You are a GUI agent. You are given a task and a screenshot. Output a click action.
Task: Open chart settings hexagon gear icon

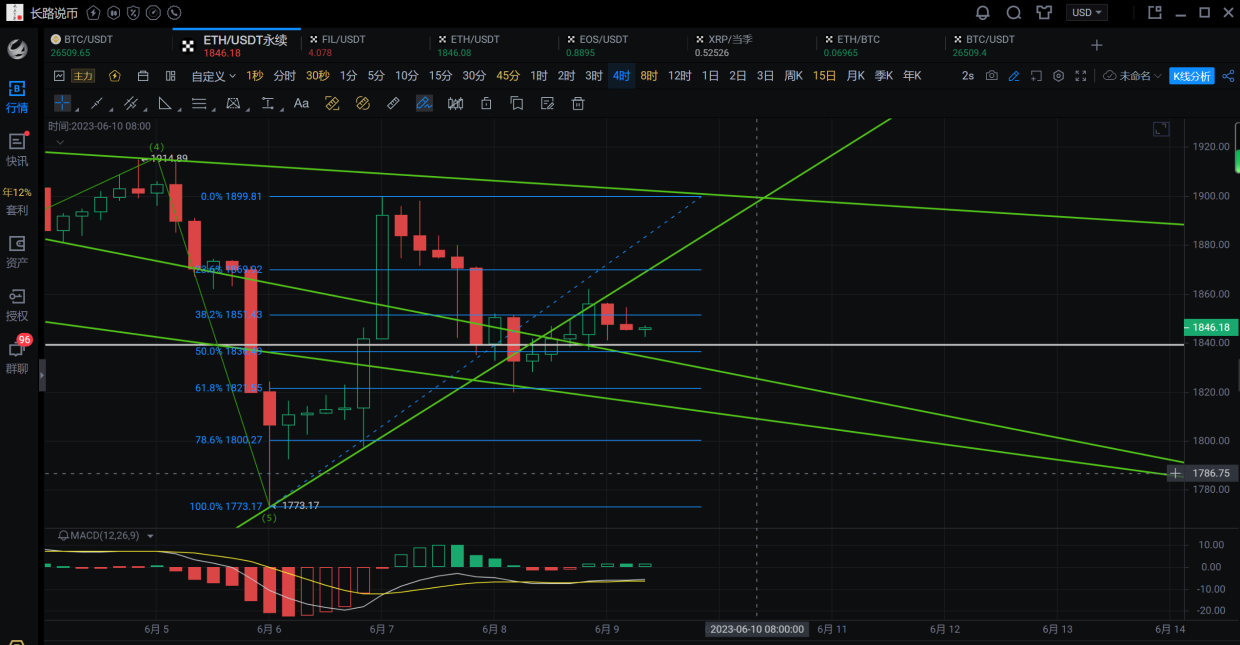click(x=1058, y=76)
